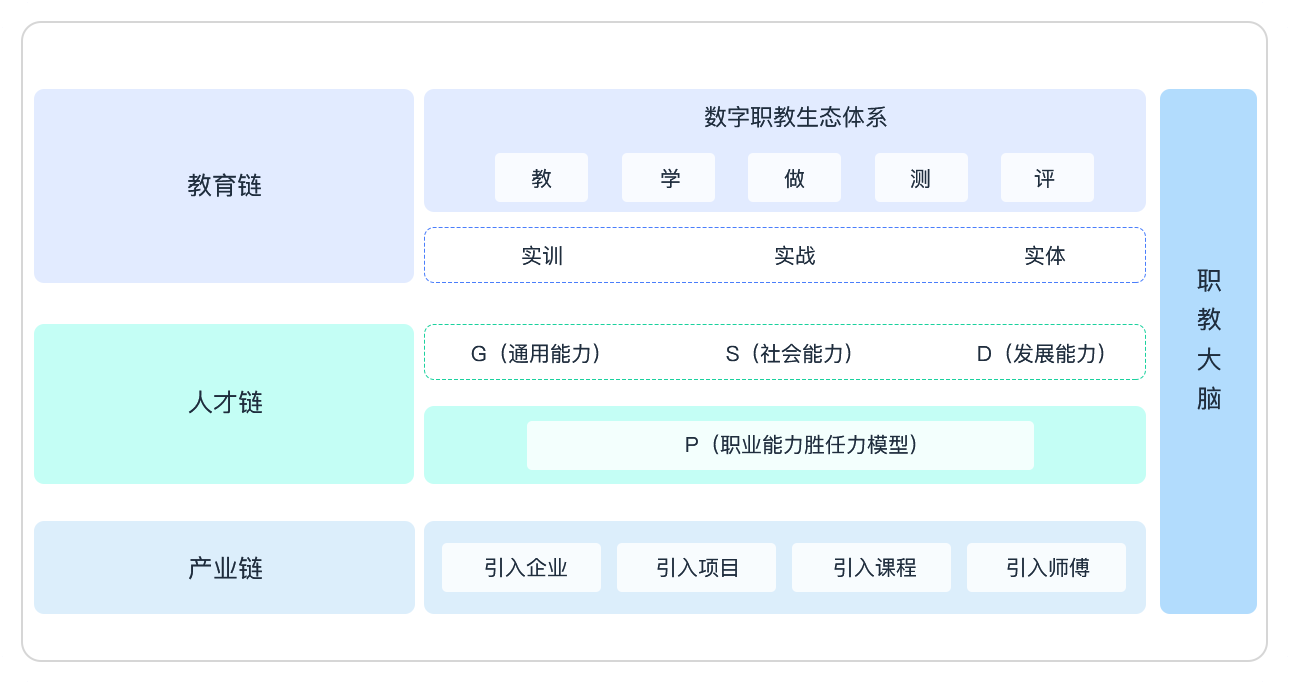This screenshot has width=1290, height=684.
Task: Select the 教 tile
Action: 541,178
